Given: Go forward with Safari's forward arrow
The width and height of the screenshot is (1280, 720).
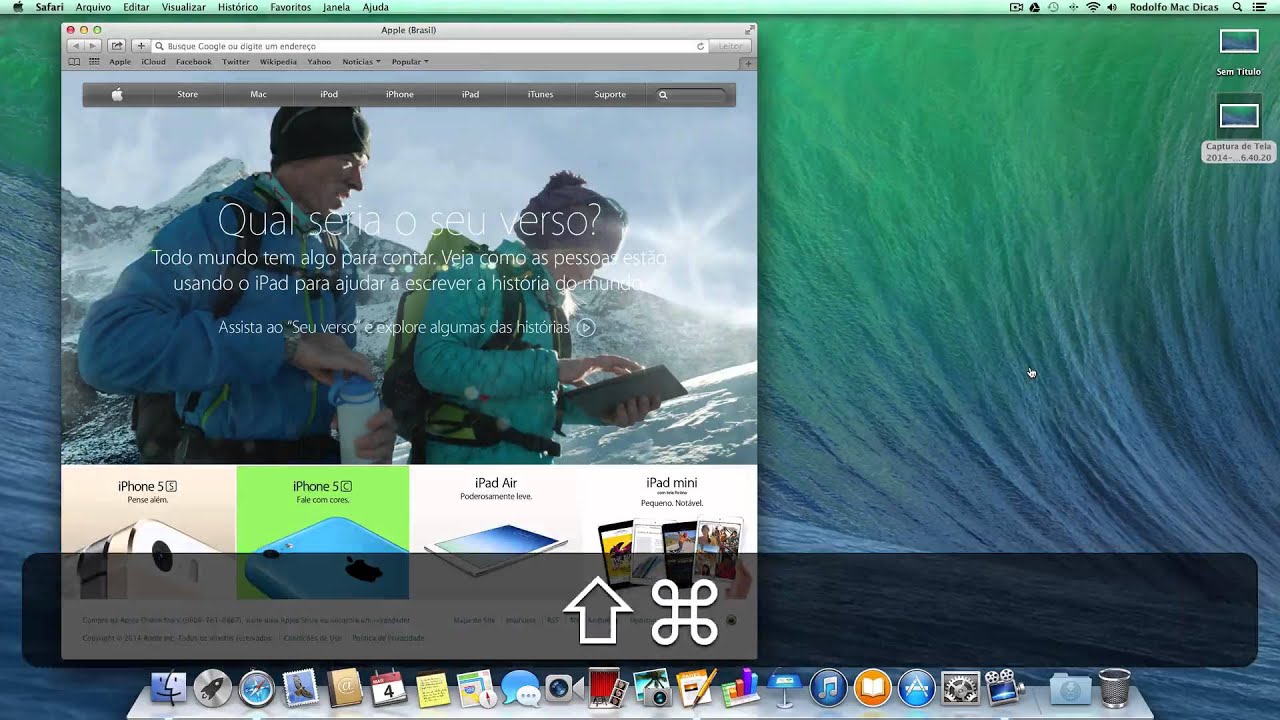Looking at the screenshot, I should click(92, 46).
